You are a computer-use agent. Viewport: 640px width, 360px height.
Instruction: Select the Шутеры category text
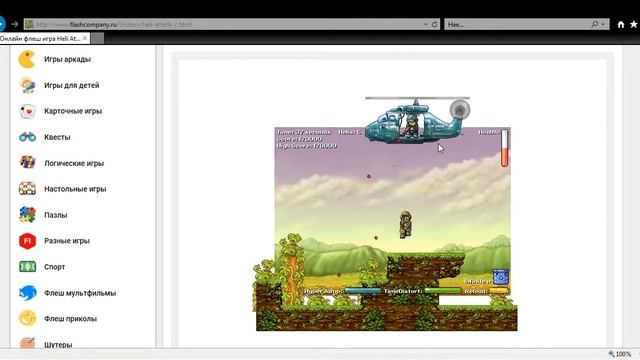[x=58, y=345]
